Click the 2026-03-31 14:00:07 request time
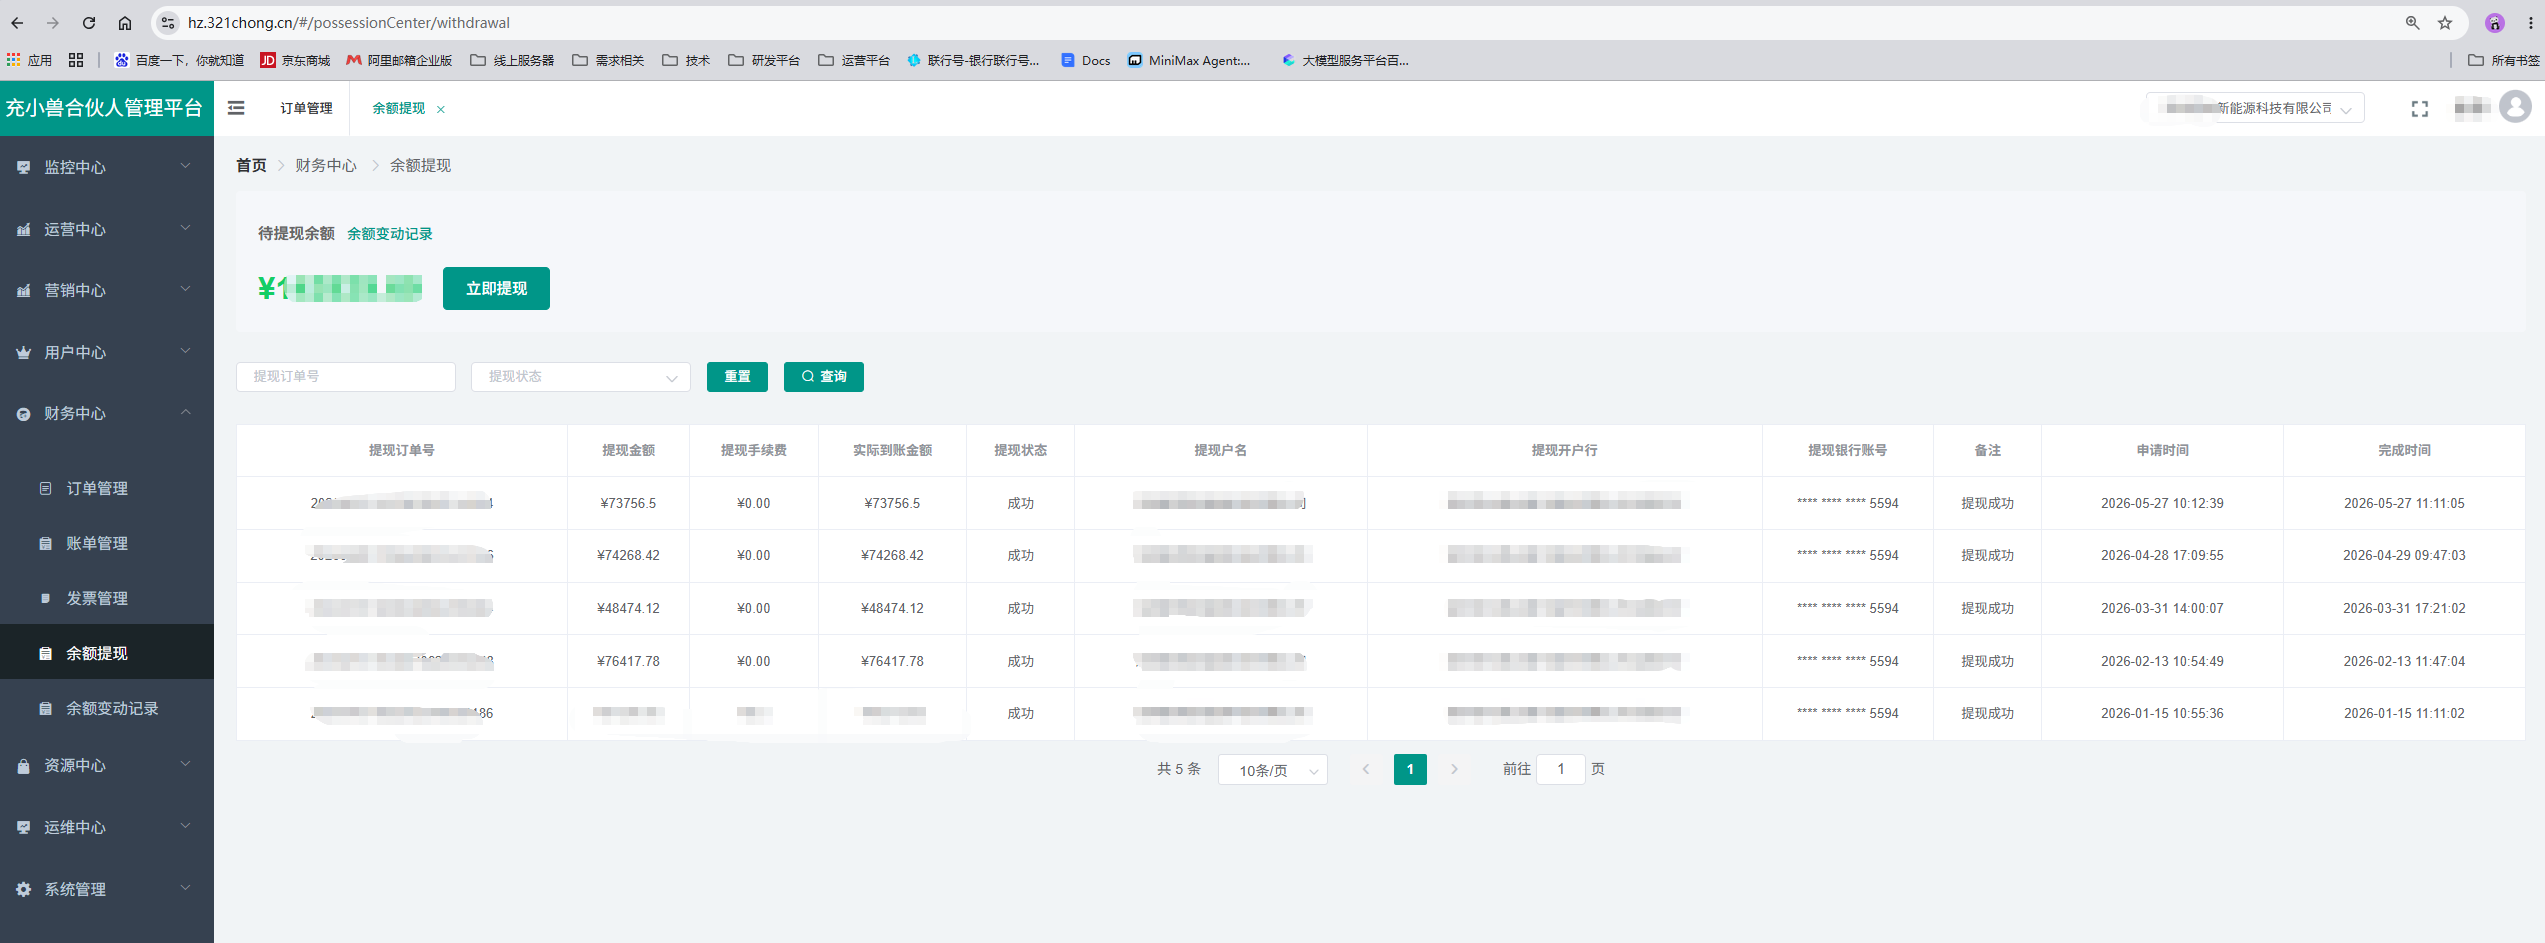Screen dimensions: 2545x943 coord(2162,608)
